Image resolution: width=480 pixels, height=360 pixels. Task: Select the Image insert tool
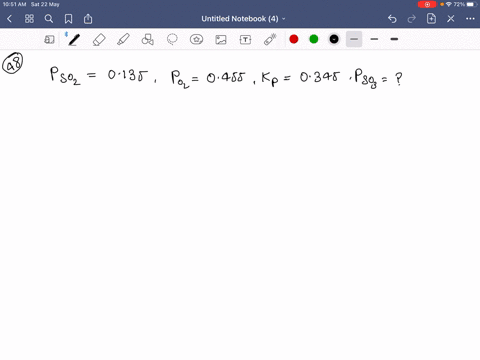pyautogui.click(x=221, y=40)
